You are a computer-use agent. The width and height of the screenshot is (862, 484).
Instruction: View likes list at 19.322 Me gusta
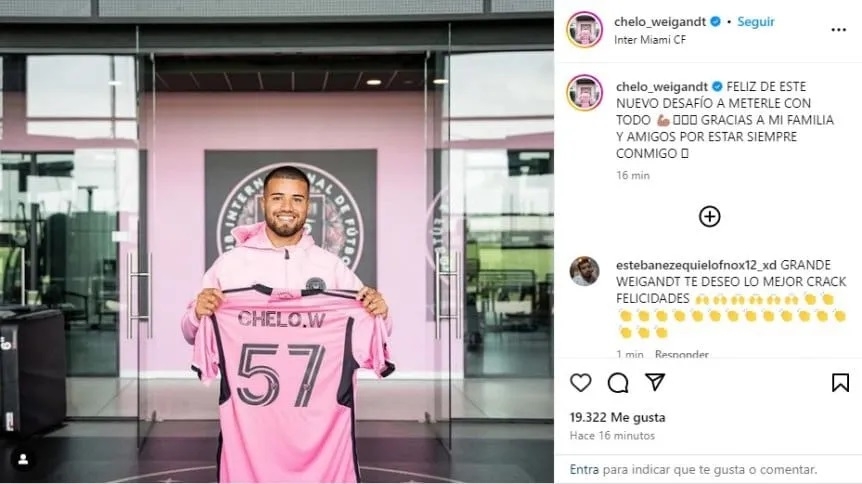(617, 417)
